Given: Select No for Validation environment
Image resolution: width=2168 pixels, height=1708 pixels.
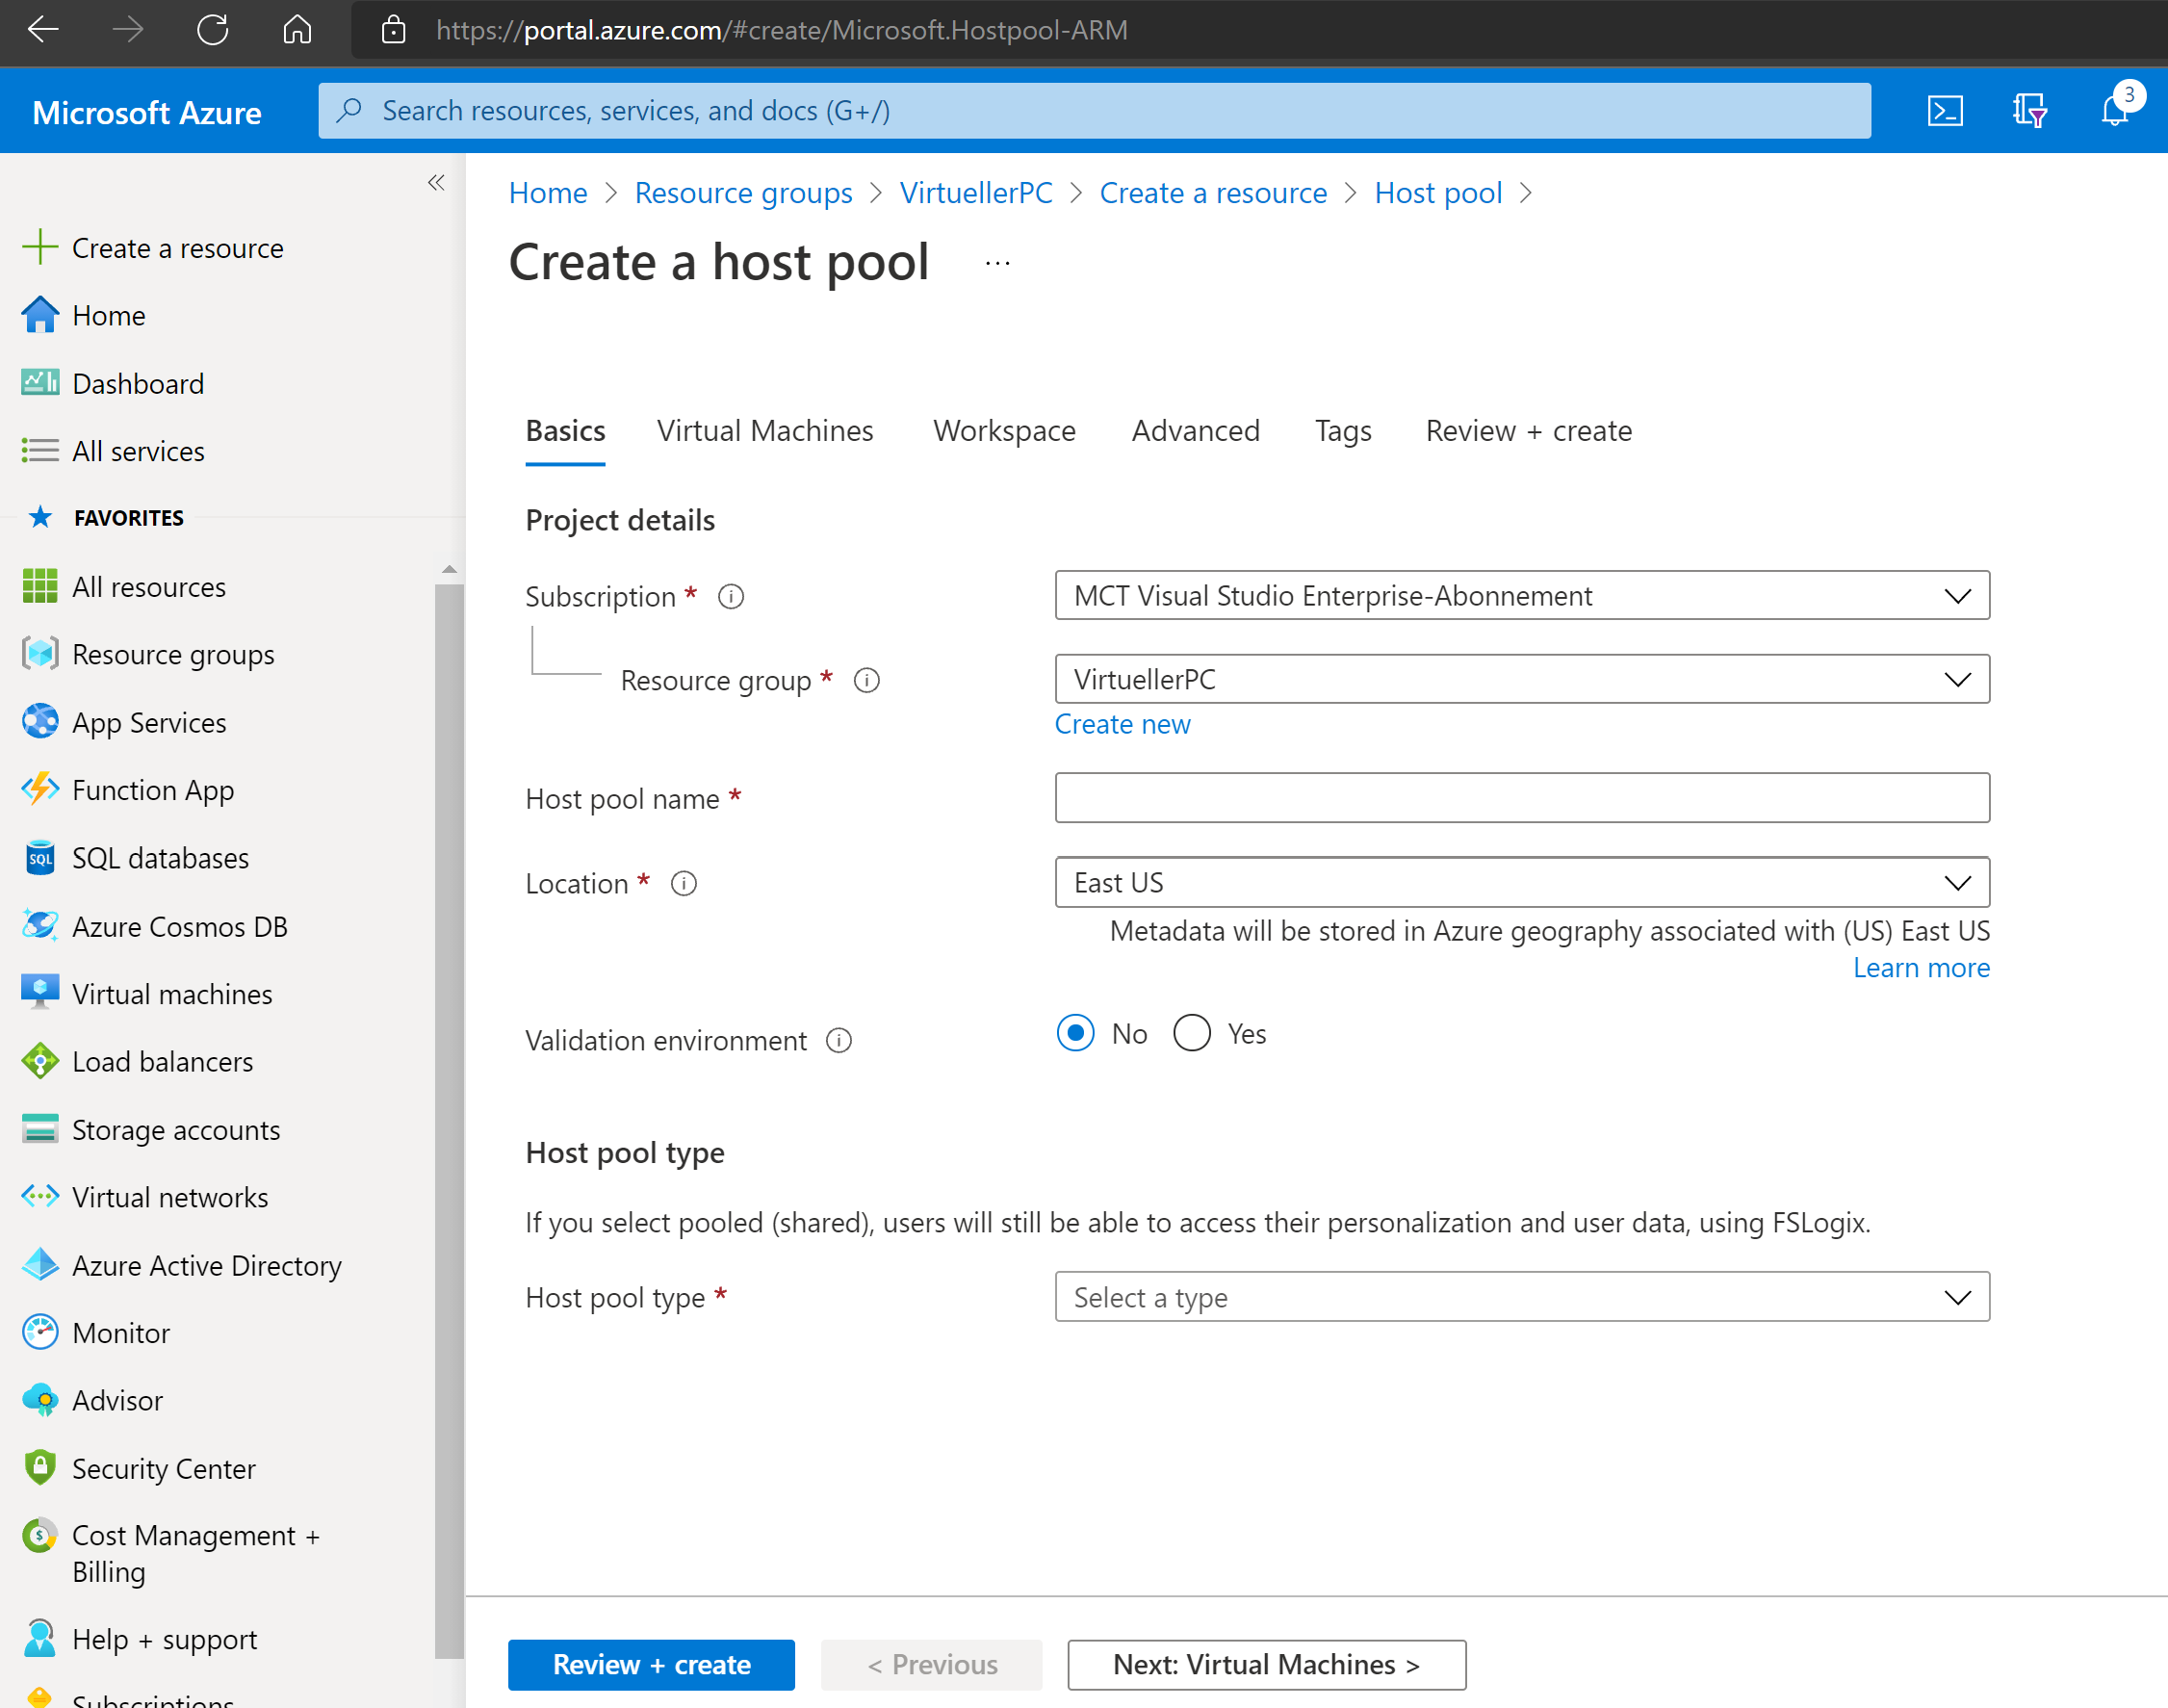Looking at the screenshot, I should pyautogui.click(x=1076, y=1033).
